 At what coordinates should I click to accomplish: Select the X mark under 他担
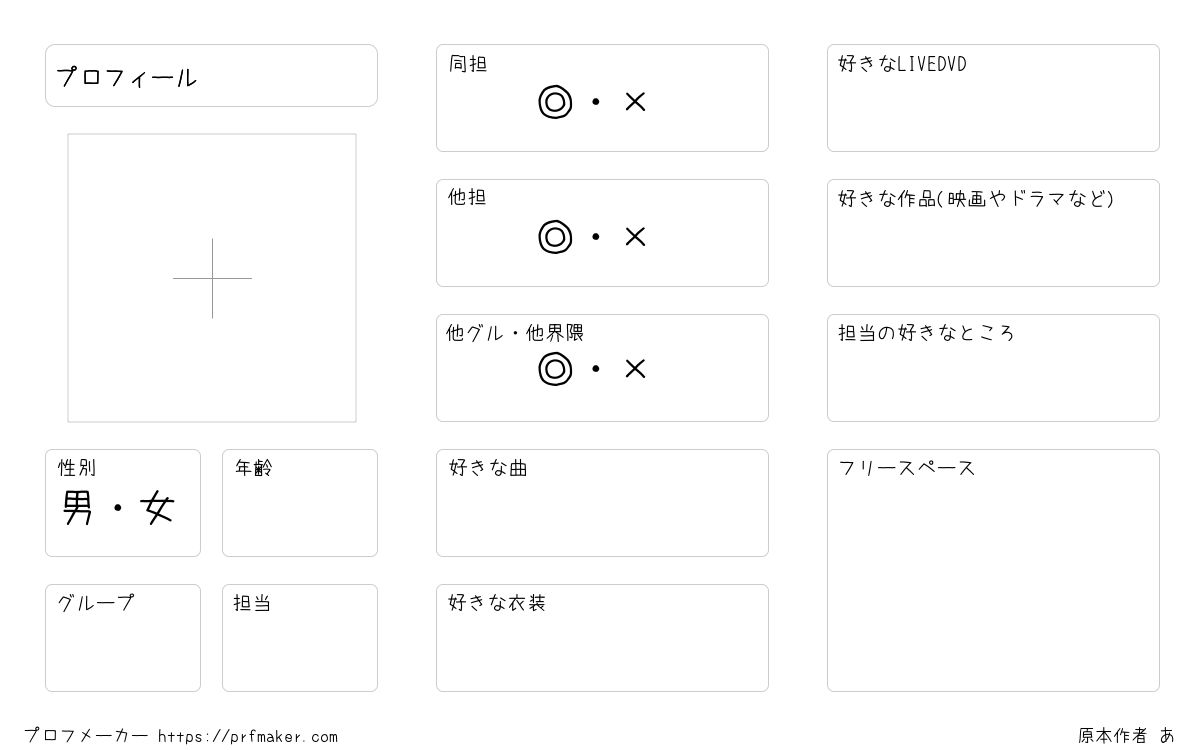point(635,237)
